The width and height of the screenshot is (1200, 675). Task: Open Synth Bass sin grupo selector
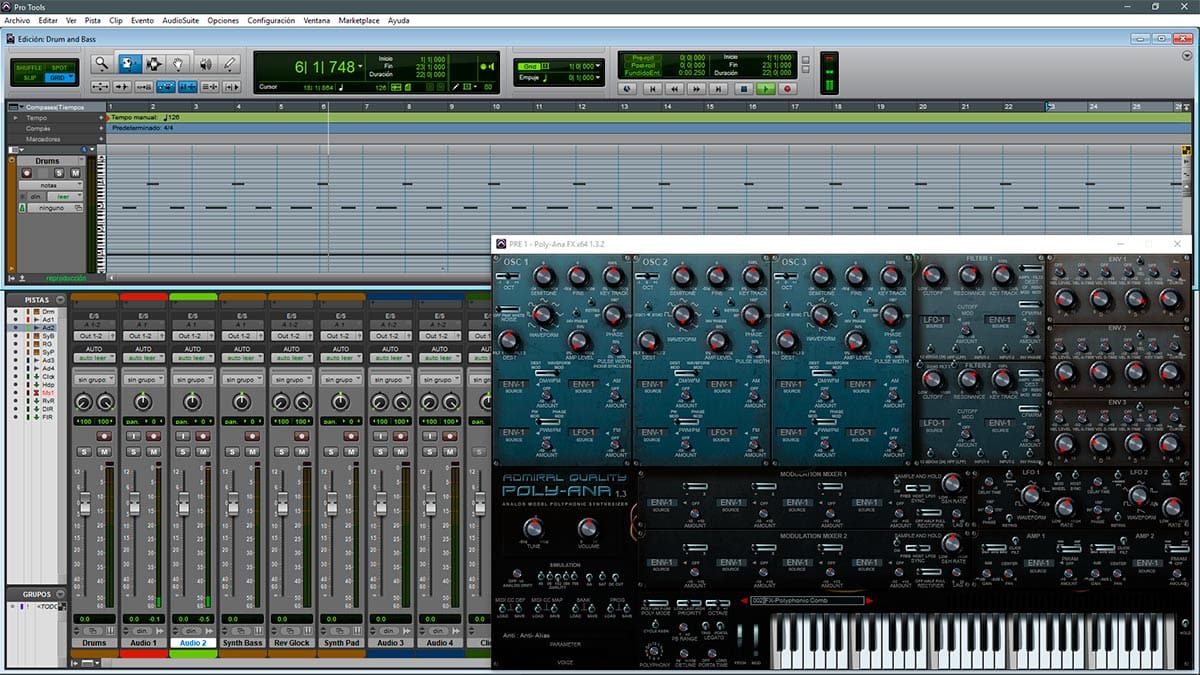(x=242, y=380)
